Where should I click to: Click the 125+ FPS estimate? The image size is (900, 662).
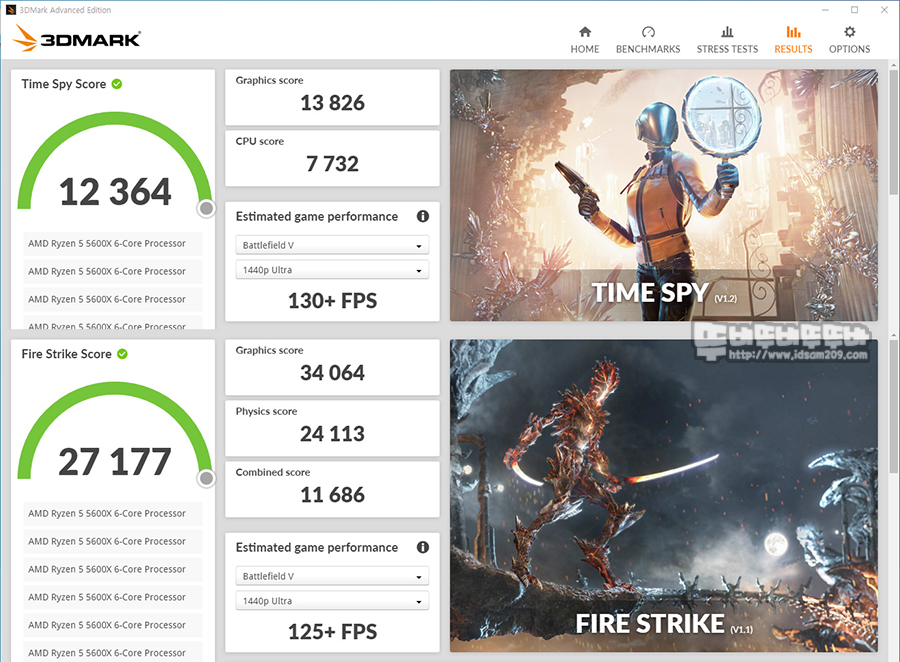tap(332, 632)
